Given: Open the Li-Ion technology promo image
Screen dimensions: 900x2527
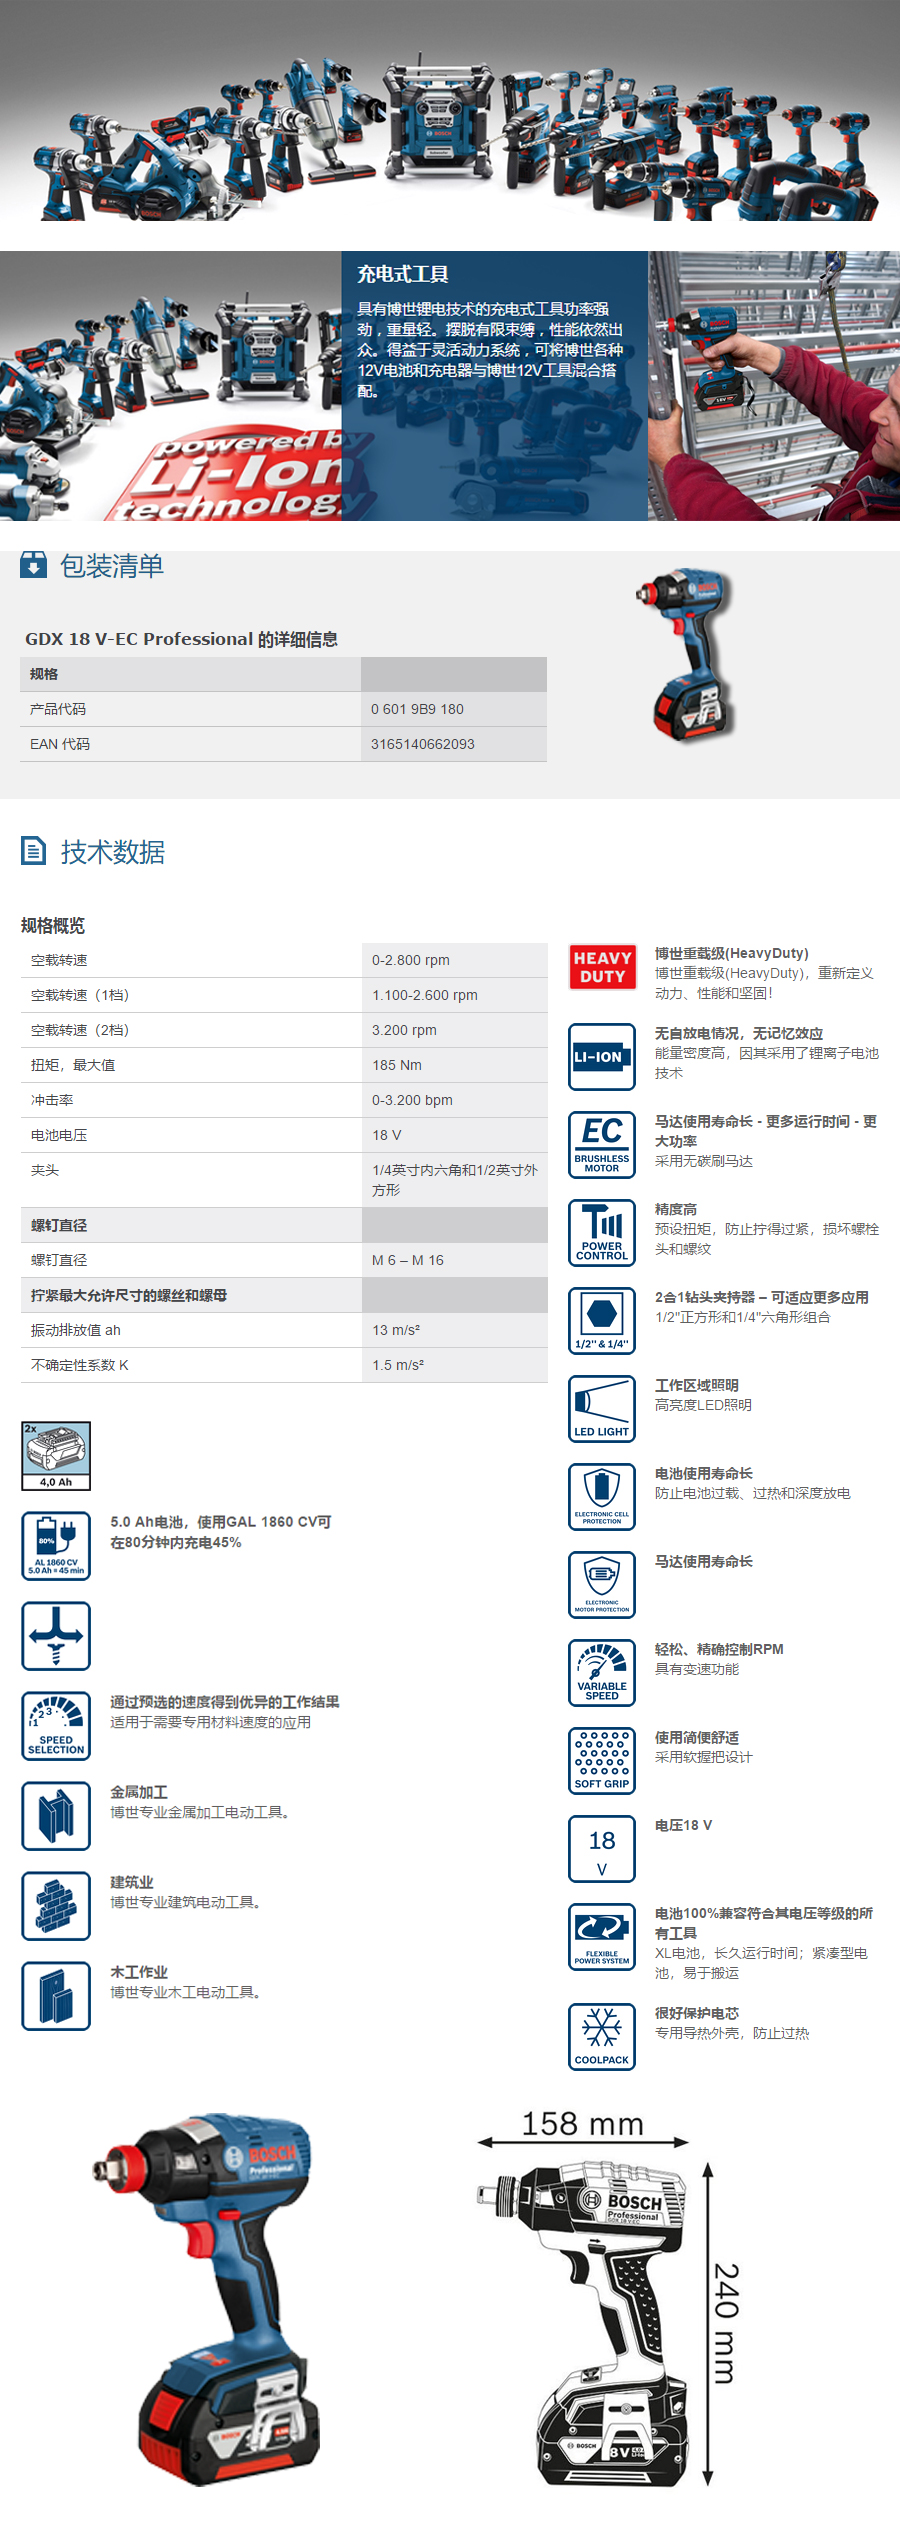Looking at the screenshot, I should (x=170, y=386).
